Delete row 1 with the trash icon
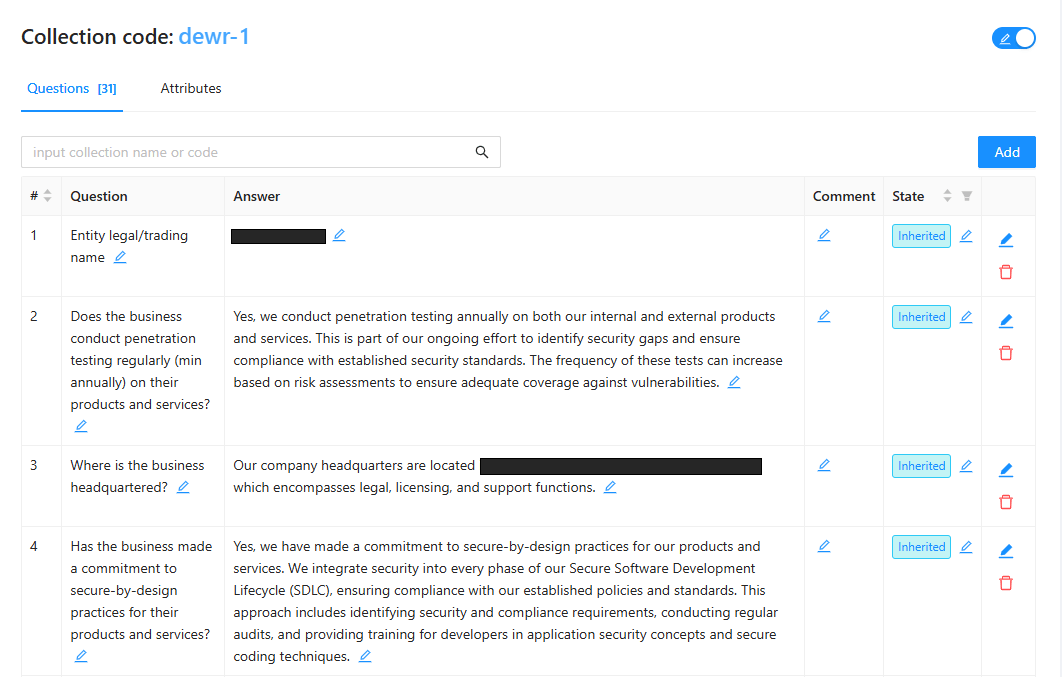Image resolution: width=1062 pixels, height=677 pixels. (x=1006, y=272)
